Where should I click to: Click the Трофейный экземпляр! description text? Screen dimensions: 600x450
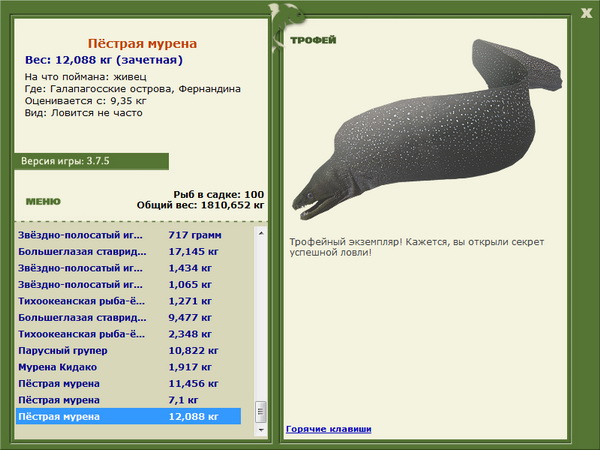(x=417, y=247)
